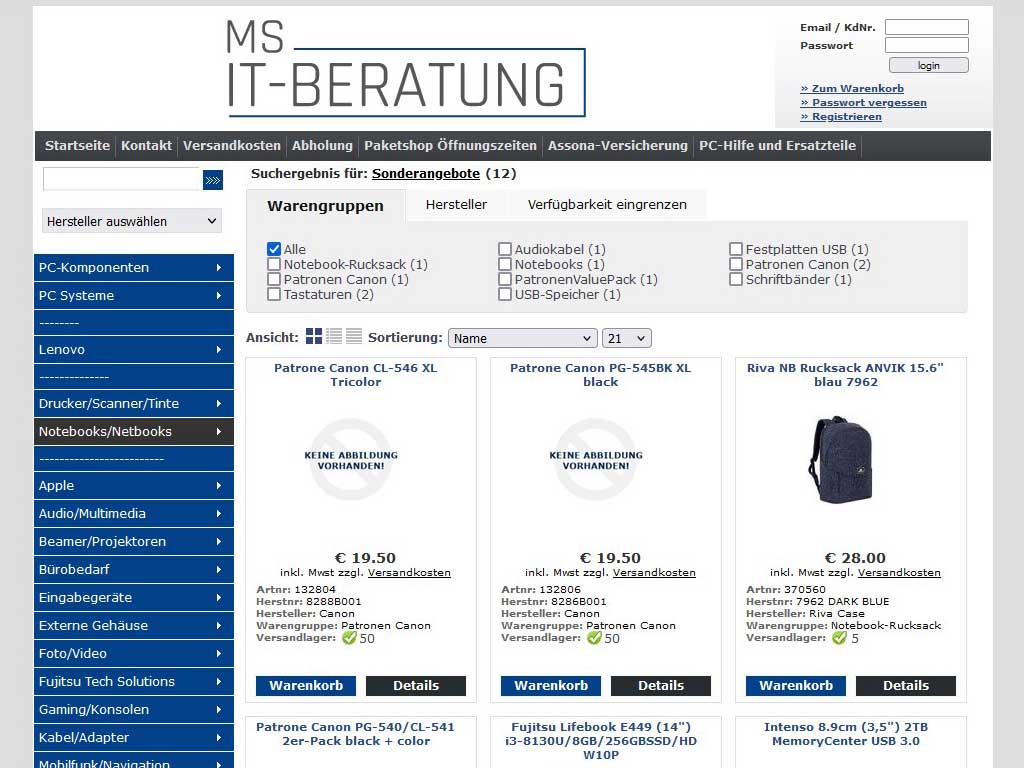Open Riva rucksack product image
The image size is (1024, 768).
click(841, 459)
